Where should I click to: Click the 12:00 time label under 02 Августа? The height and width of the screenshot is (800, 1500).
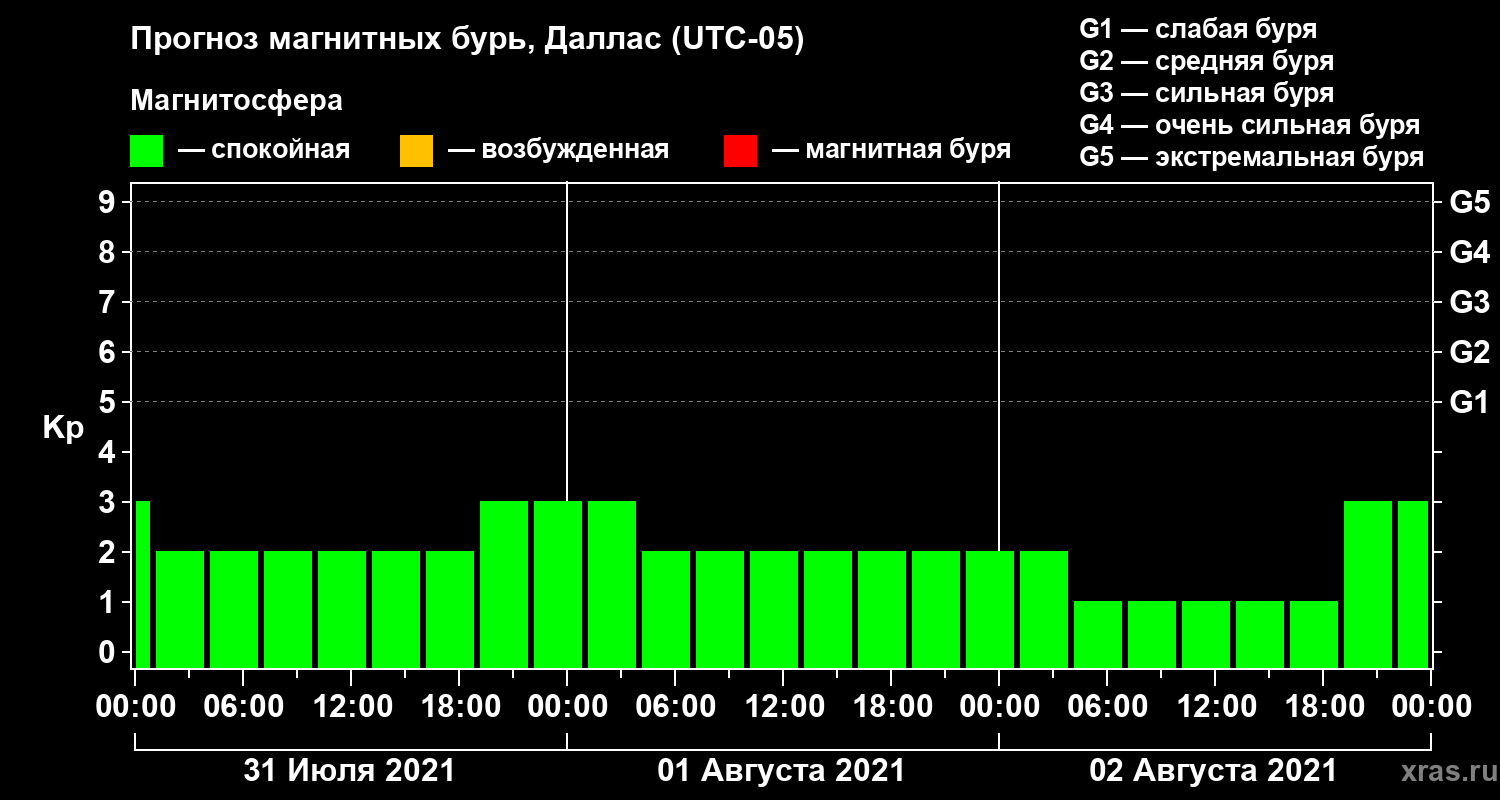coord(1216,707)
